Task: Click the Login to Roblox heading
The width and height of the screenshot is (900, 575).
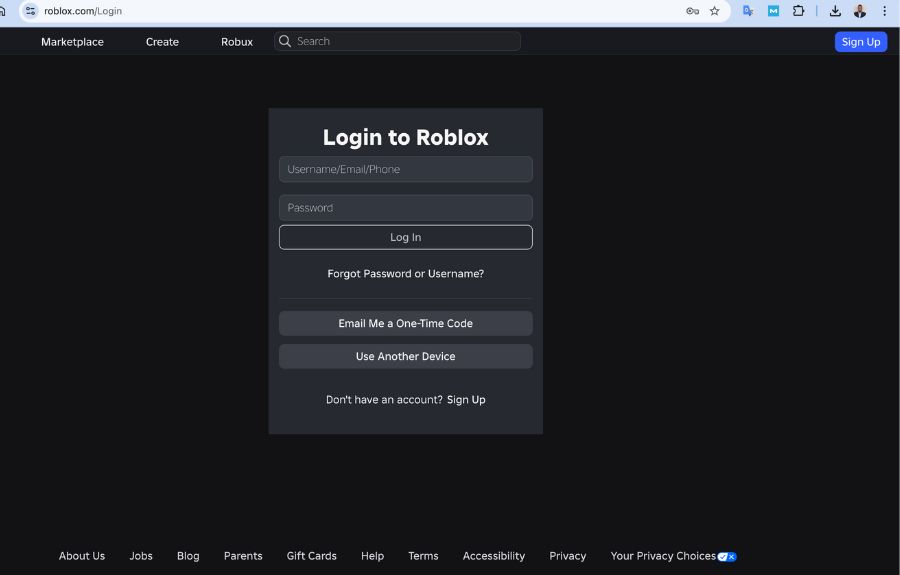Action: point(405,138)
